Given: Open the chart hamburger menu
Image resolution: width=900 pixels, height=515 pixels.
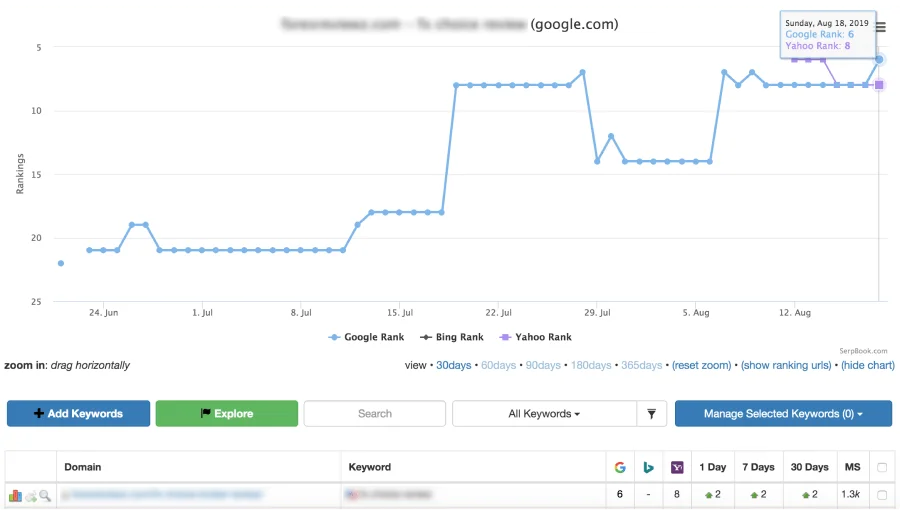Looking at the screenshot, I should (x=881, y=27).
